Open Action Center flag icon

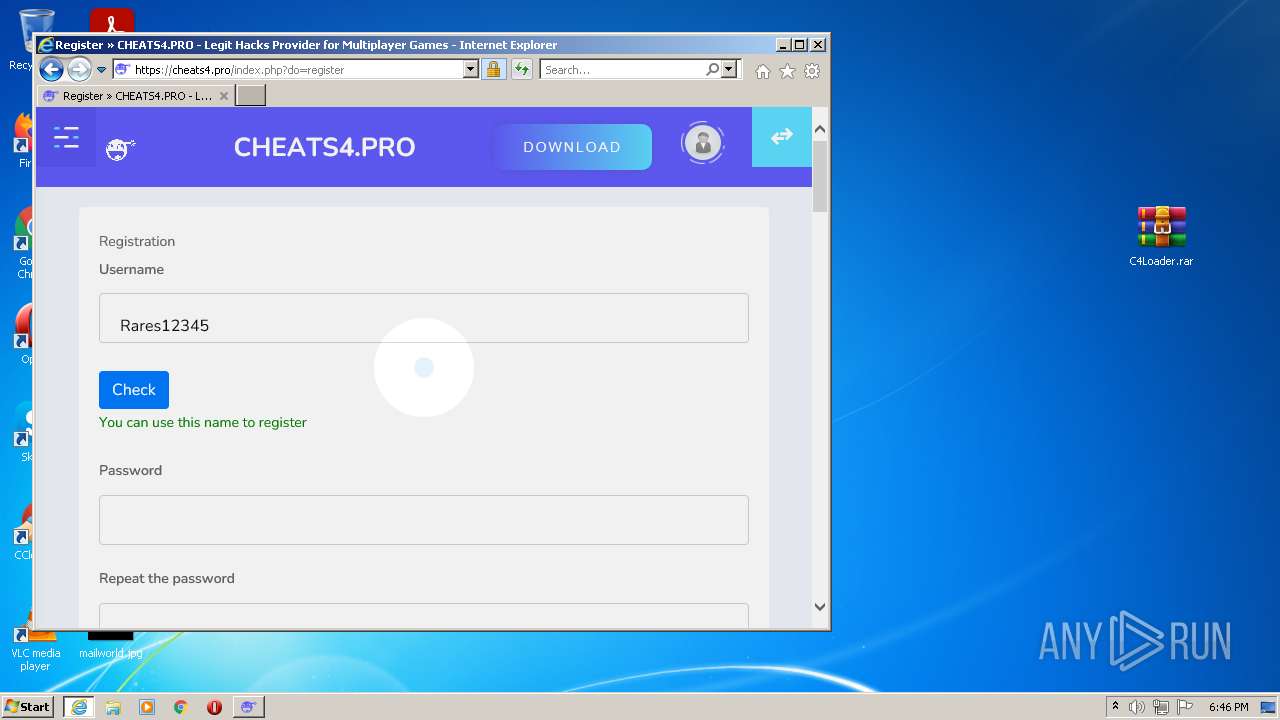coord(1185,707)
